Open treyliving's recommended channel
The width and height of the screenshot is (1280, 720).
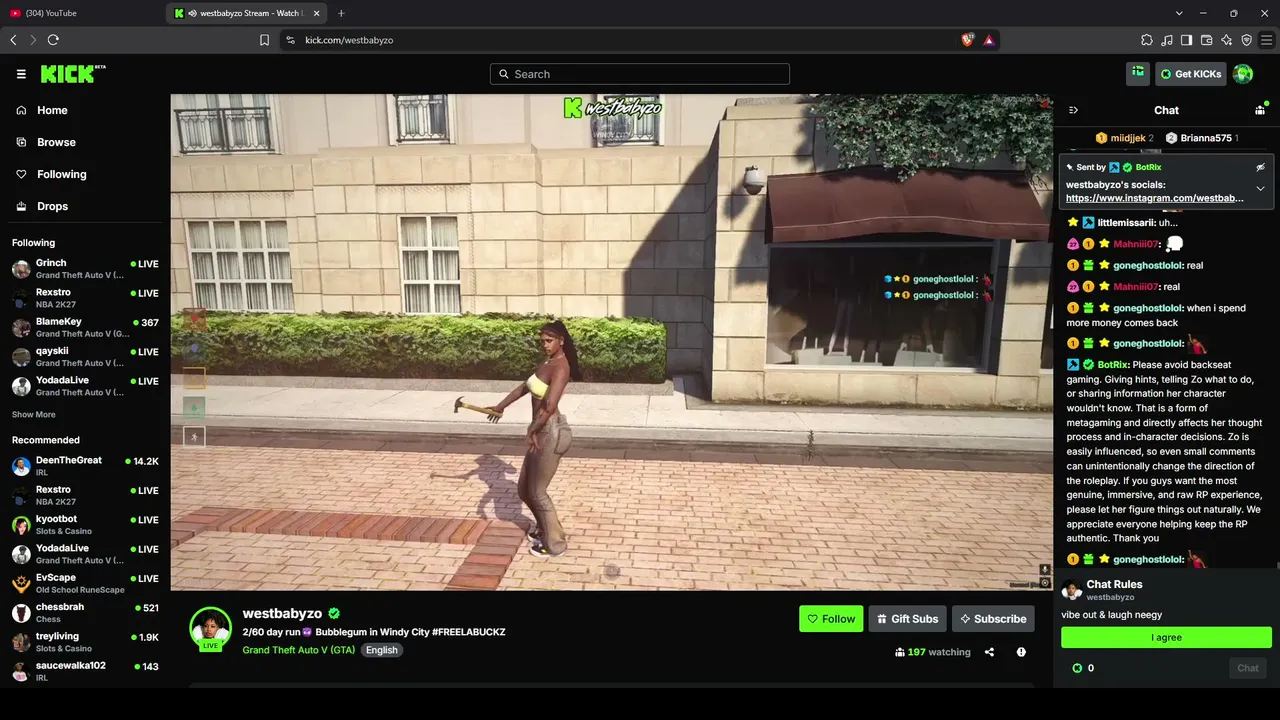pos(85,642)
